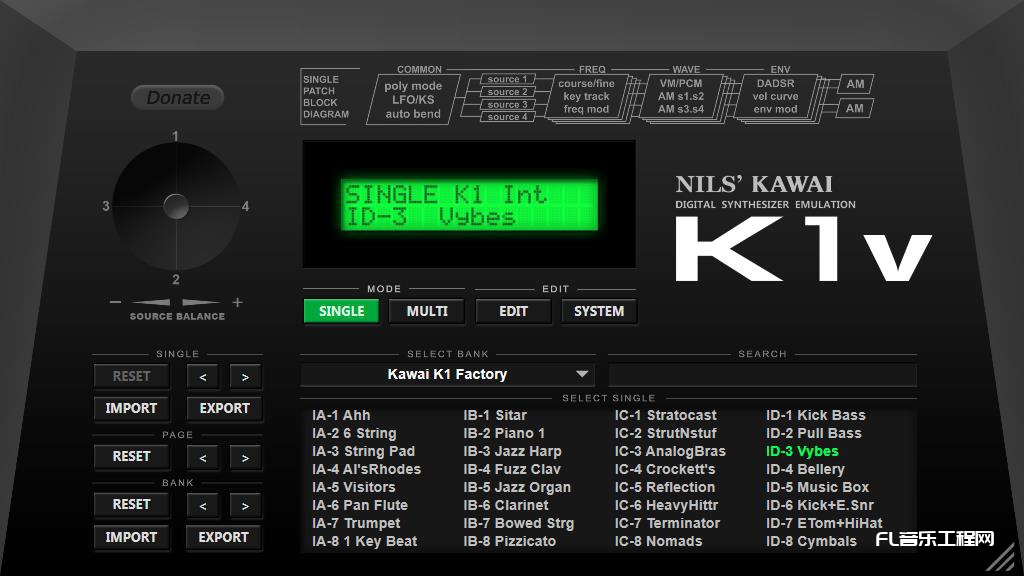Click the previous single patch arrow
Screen dimensions: 1024x576
pyautogui.click(x=203, y=377)
